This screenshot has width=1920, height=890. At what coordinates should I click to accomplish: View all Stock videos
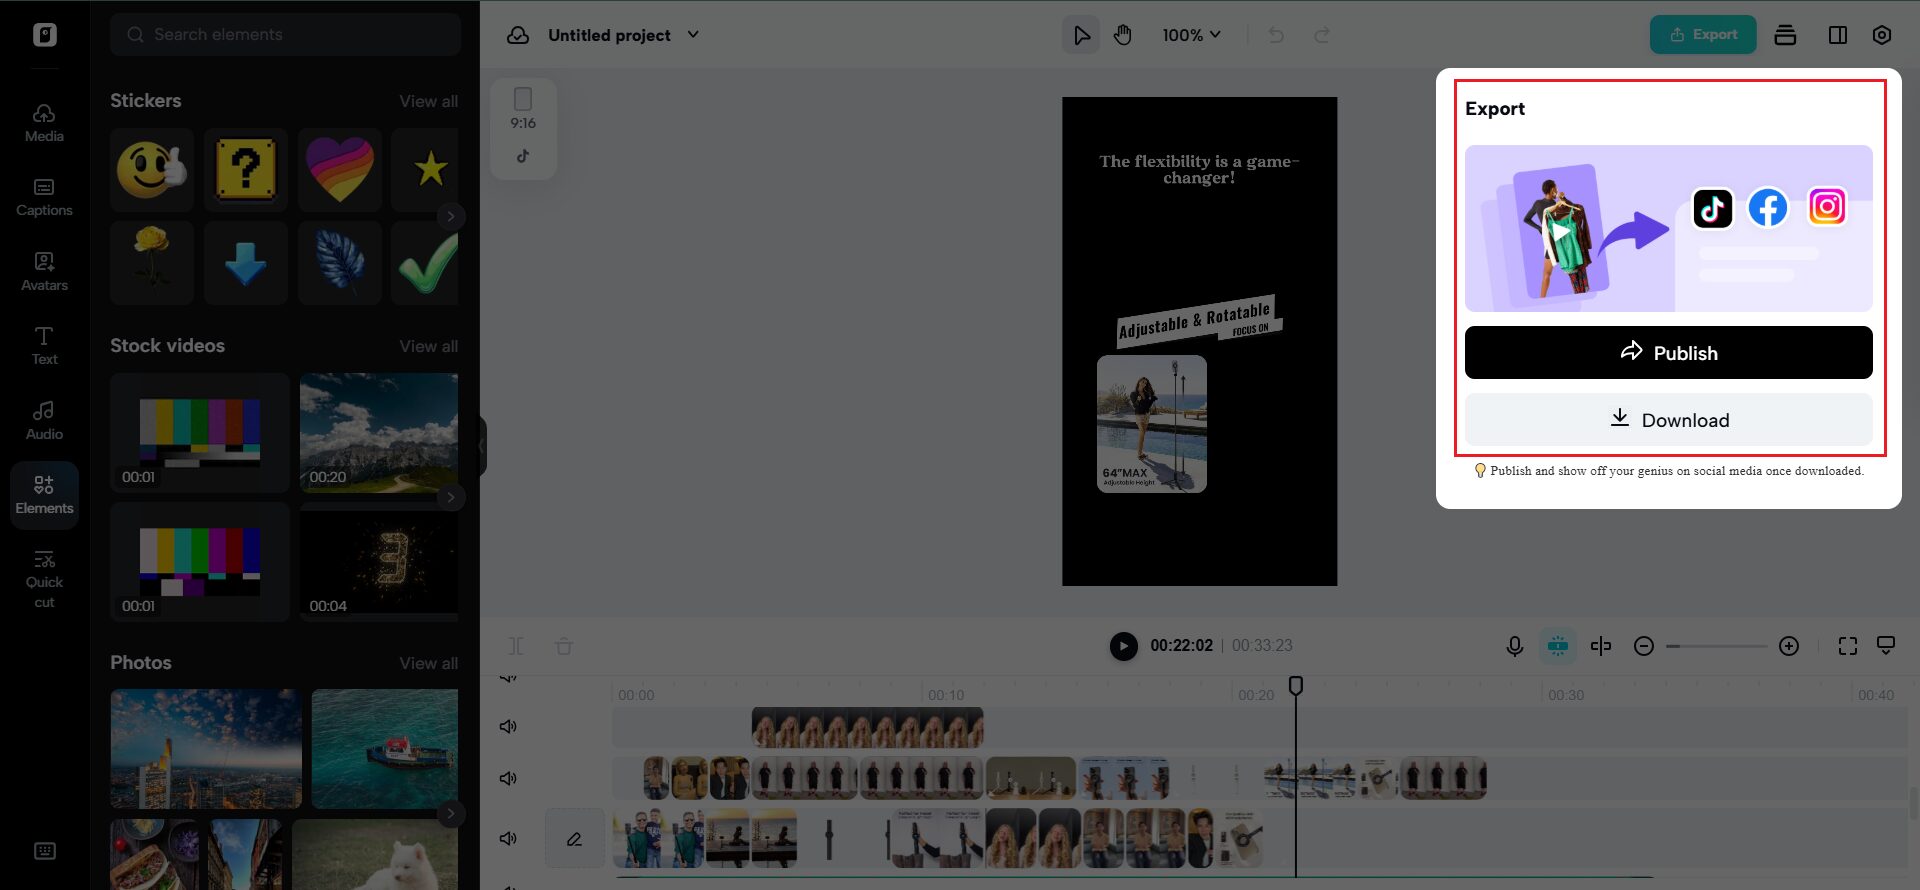point(428,346)
